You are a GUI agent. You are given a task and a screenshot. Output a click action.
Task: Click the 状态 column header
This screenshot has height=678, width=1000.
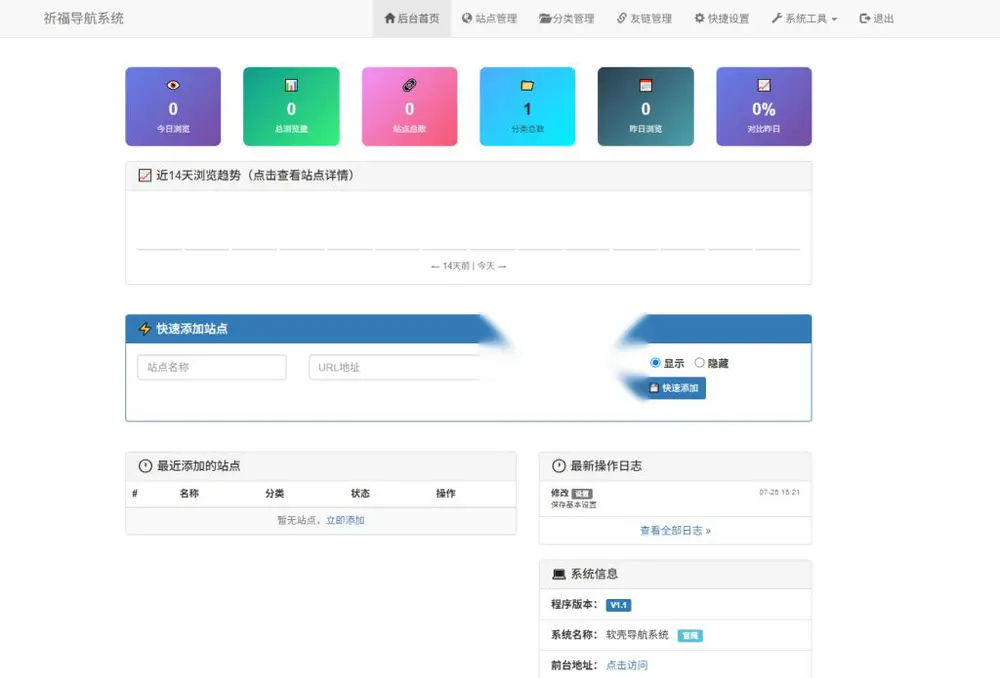click(360, 493)
